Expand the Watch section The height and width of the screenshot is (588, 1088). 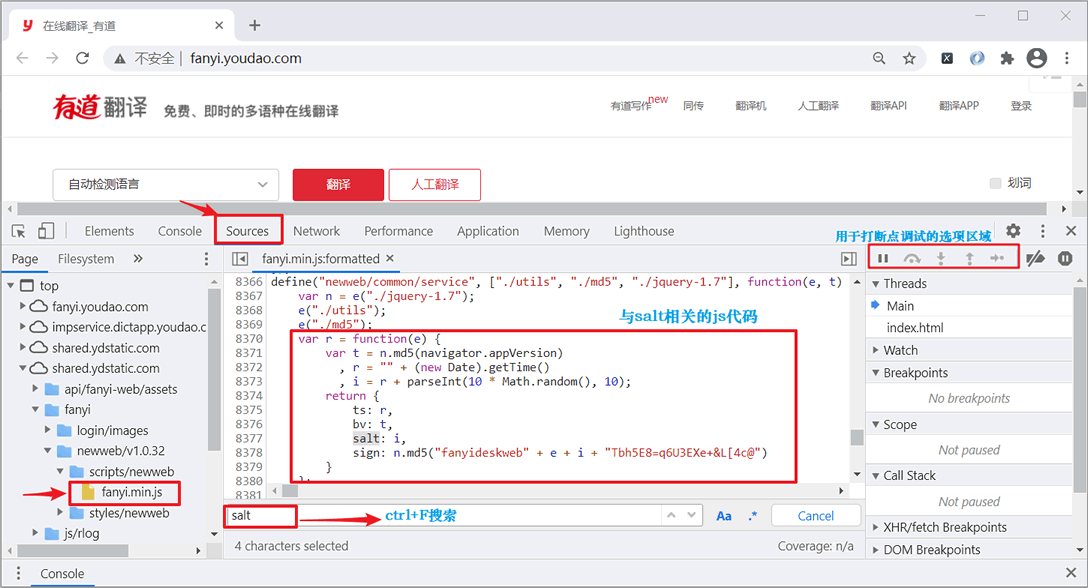[876, 350]
